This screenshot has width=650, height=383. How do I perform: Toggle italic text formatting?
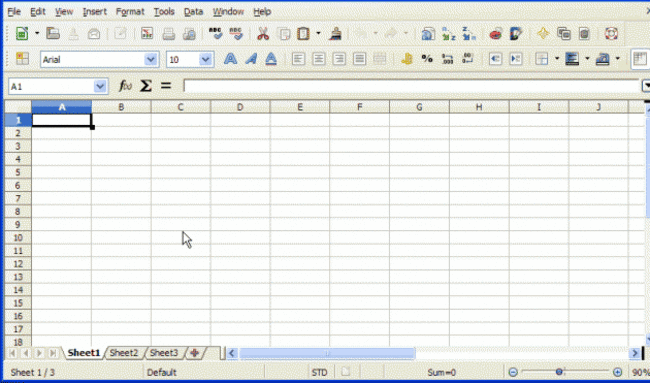coord(251,59)
